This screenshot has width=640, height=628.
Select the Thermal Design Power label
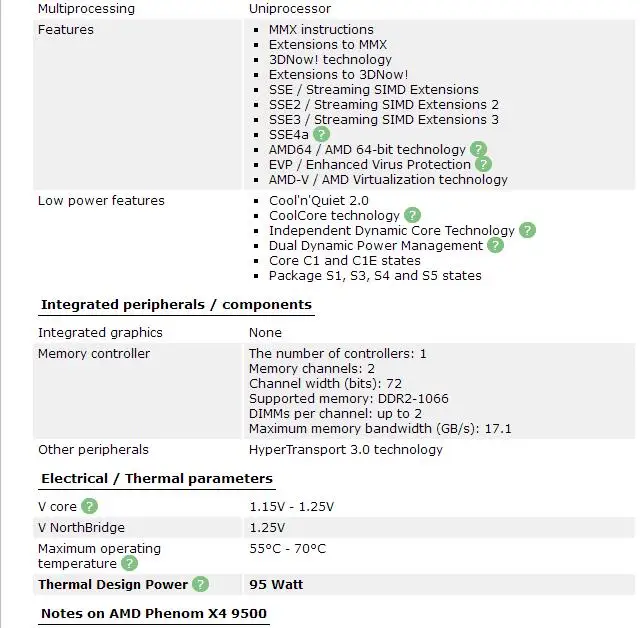(x=113, y=584)
